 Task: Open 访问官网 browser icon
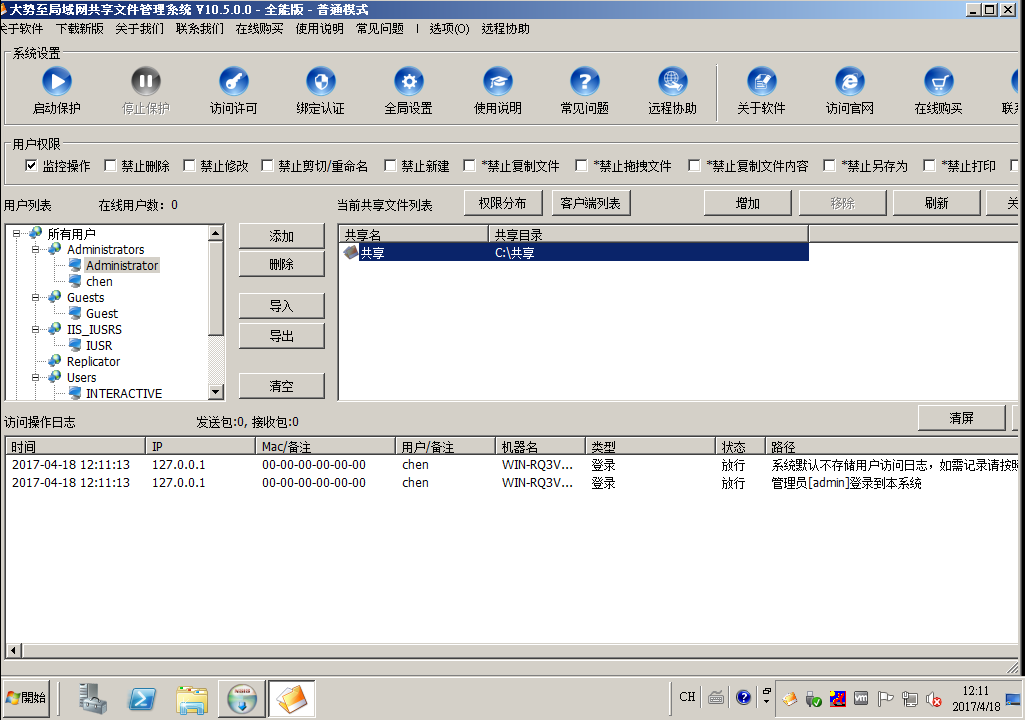click(x=849, y=82)
